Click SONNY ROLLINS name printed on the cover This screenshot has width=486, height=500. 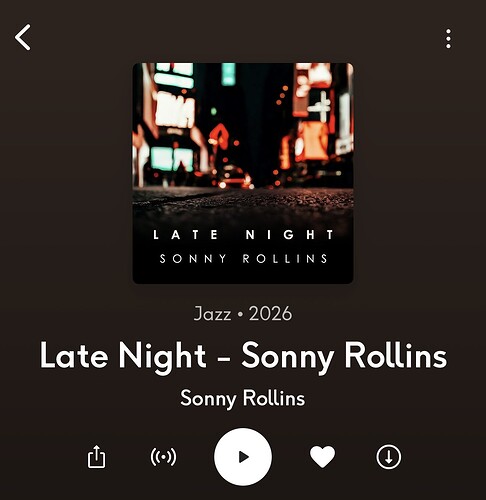[x=244, y=259]
